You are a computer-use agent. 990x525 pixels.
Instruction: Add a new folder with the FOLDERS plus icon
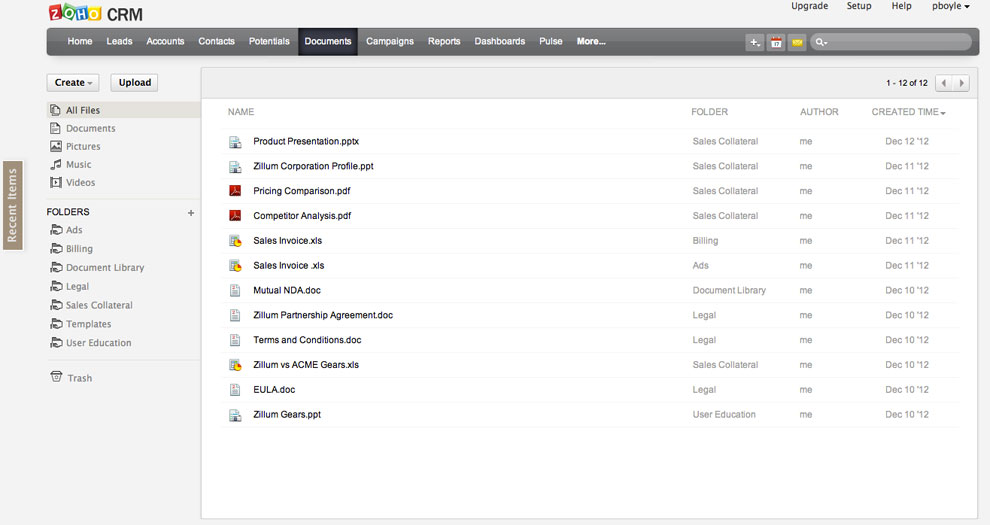pos(191,213)
